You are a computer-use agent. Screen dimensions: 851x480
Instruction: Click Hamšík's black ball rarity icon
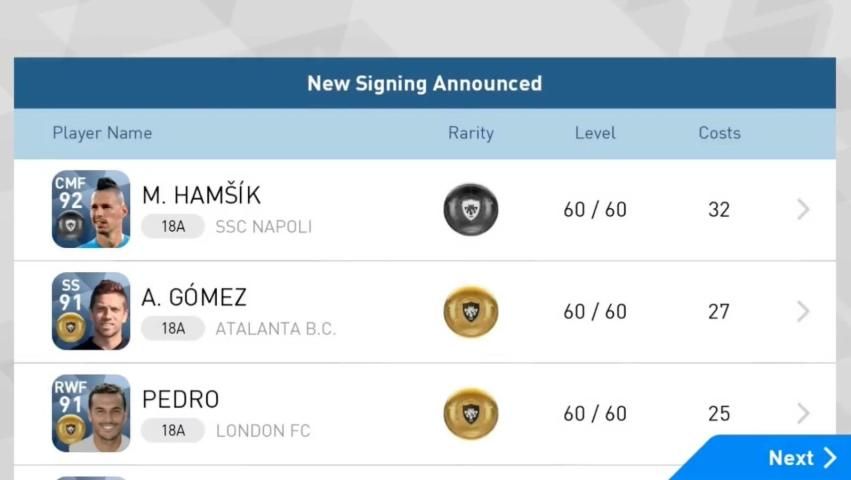pyautogui.click(x=471, y=210)
